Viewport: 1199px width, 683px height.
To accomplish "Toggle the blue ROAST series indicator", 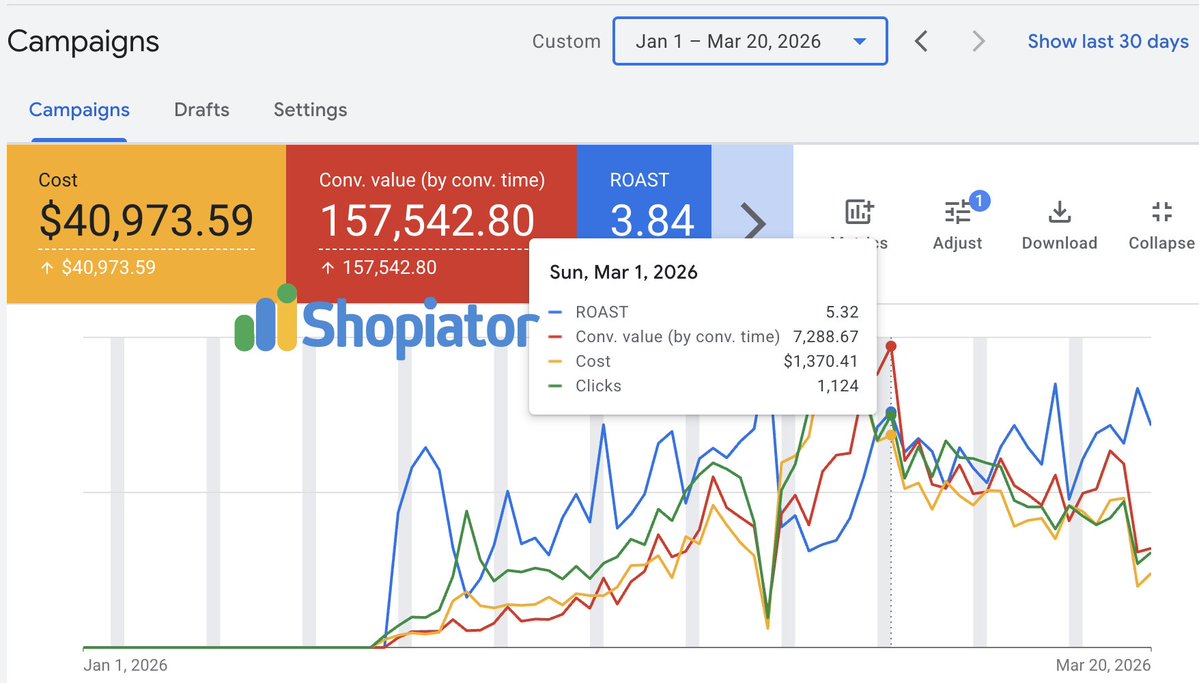I will pyautogui.click(x=556, y=312).
